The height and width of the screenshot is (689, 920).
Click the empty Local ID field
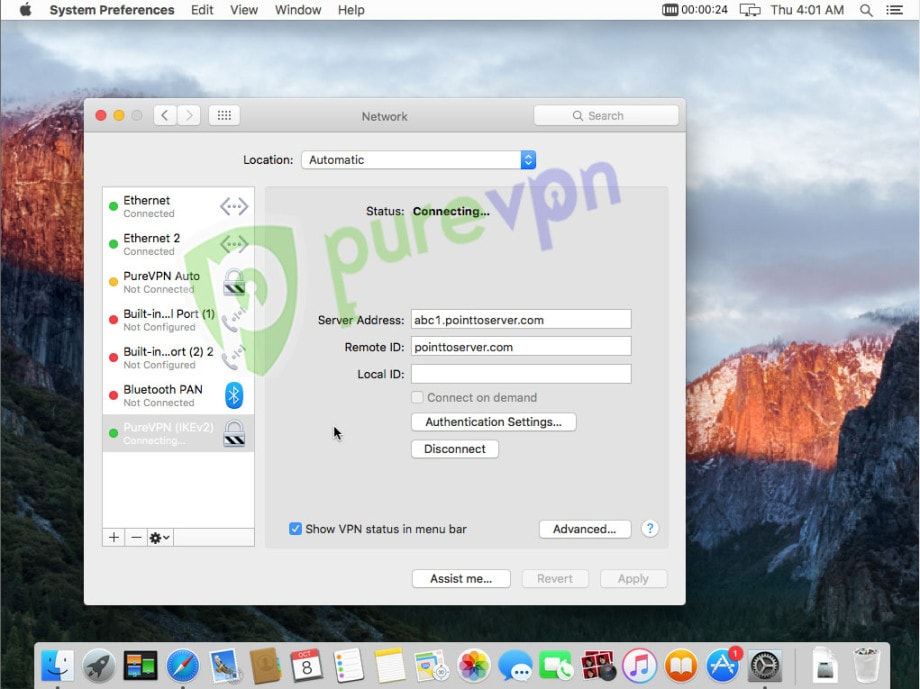[x=521, y=374]
